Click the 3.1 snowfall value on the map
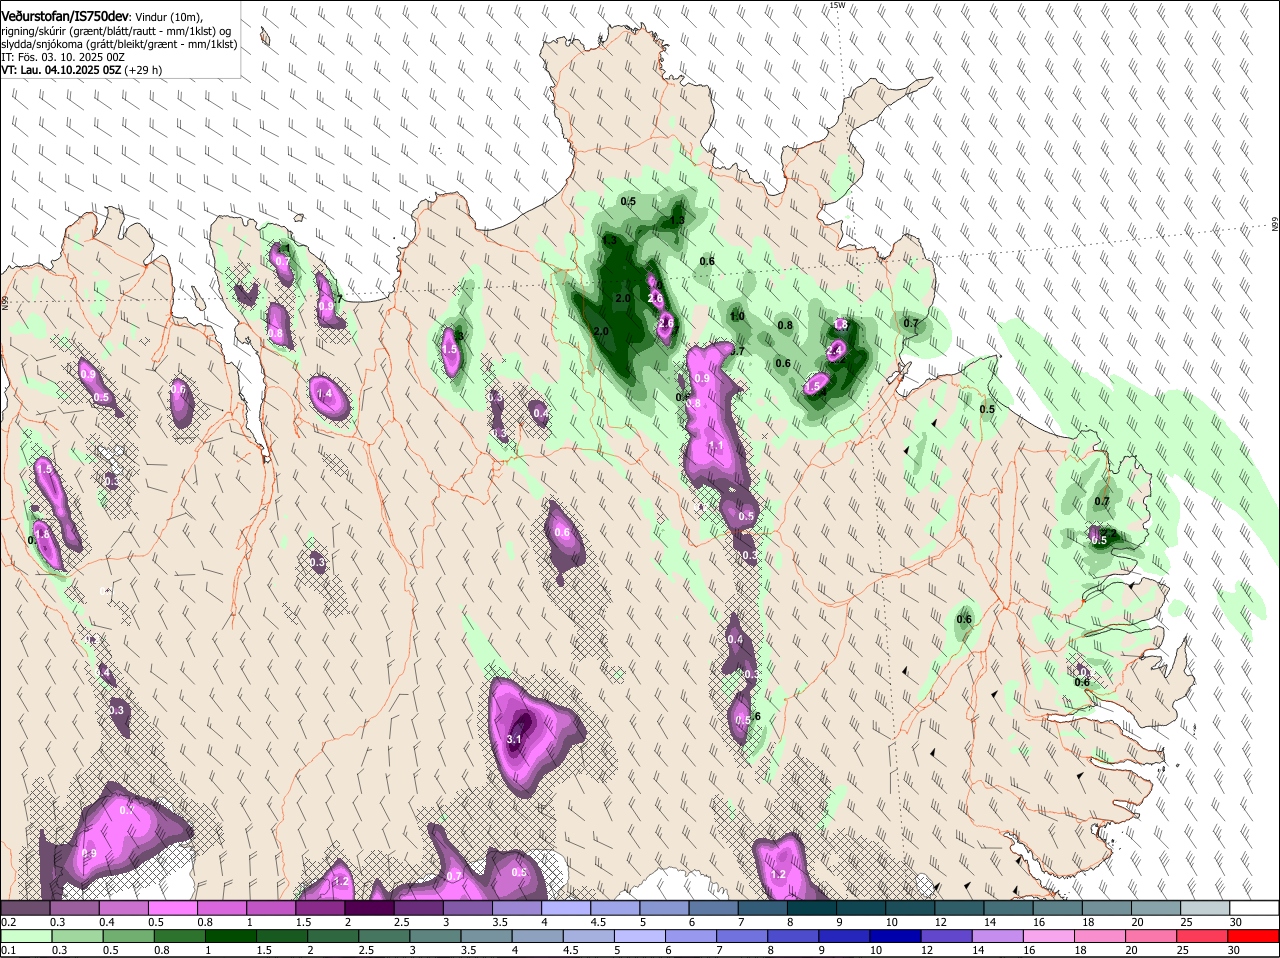 [x=515, y=739]
